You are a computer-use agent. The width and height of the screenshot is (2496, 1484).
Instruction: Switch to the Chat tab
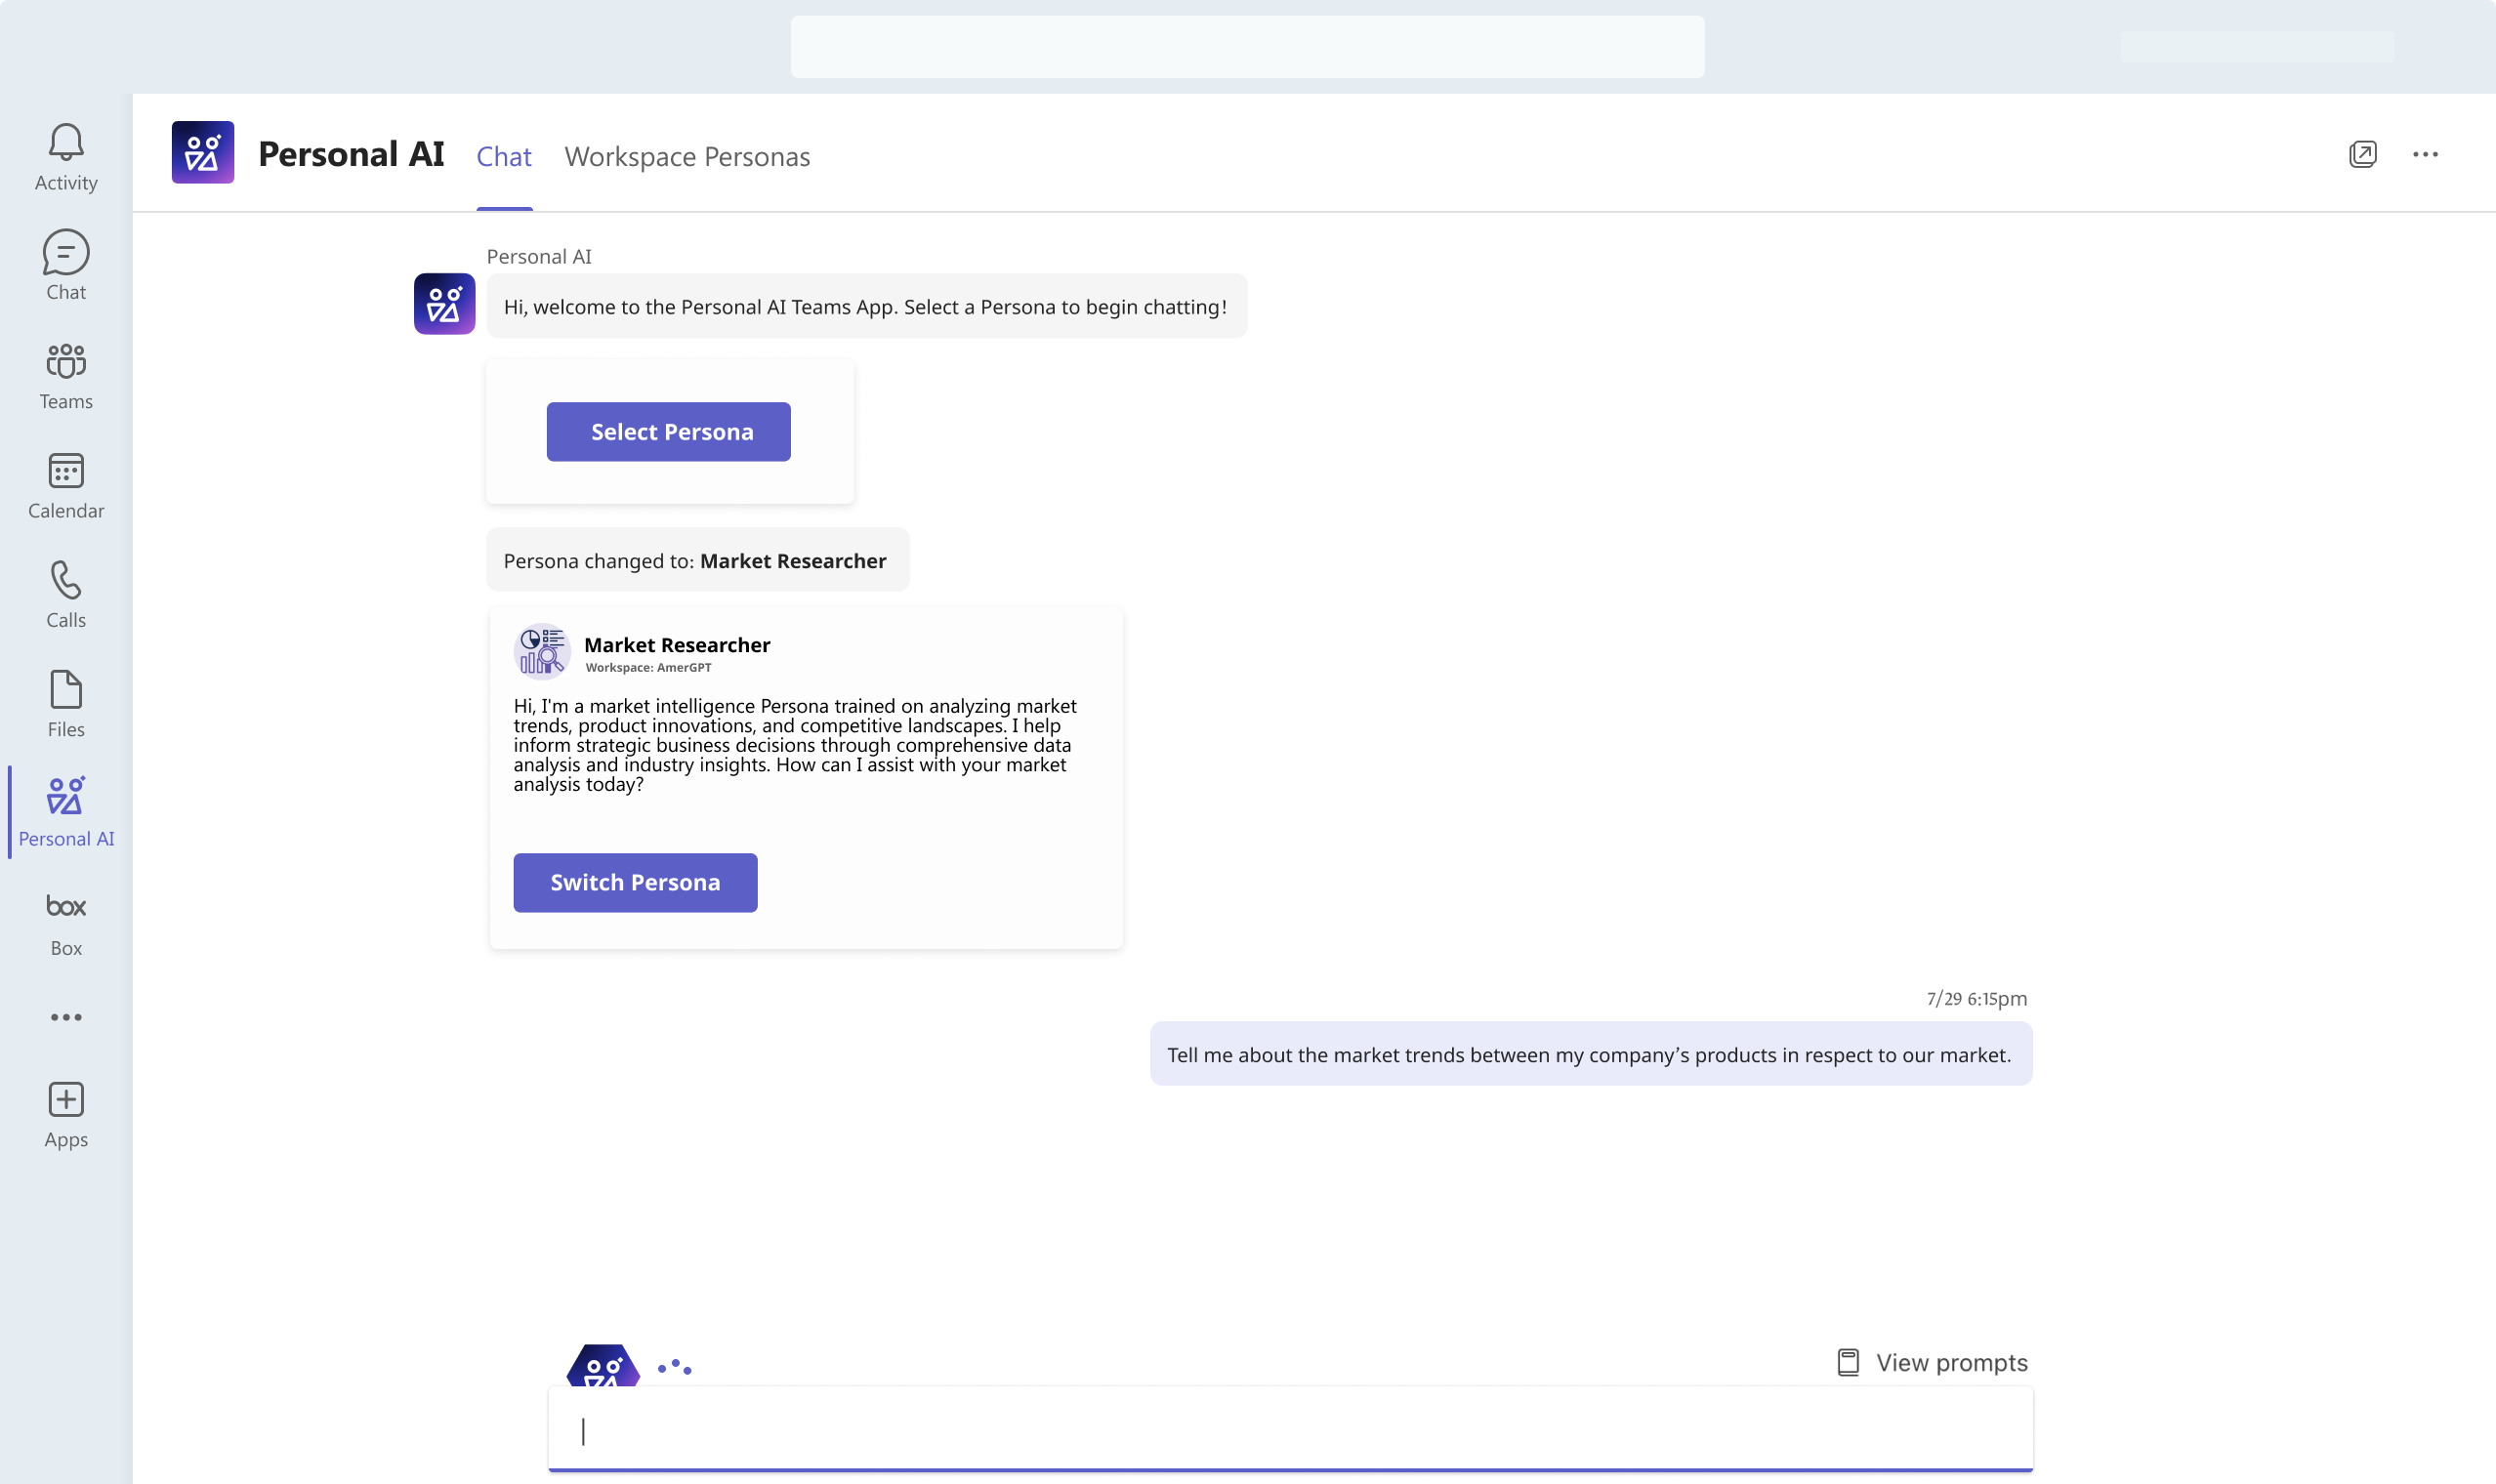click(x=504, y=157)
